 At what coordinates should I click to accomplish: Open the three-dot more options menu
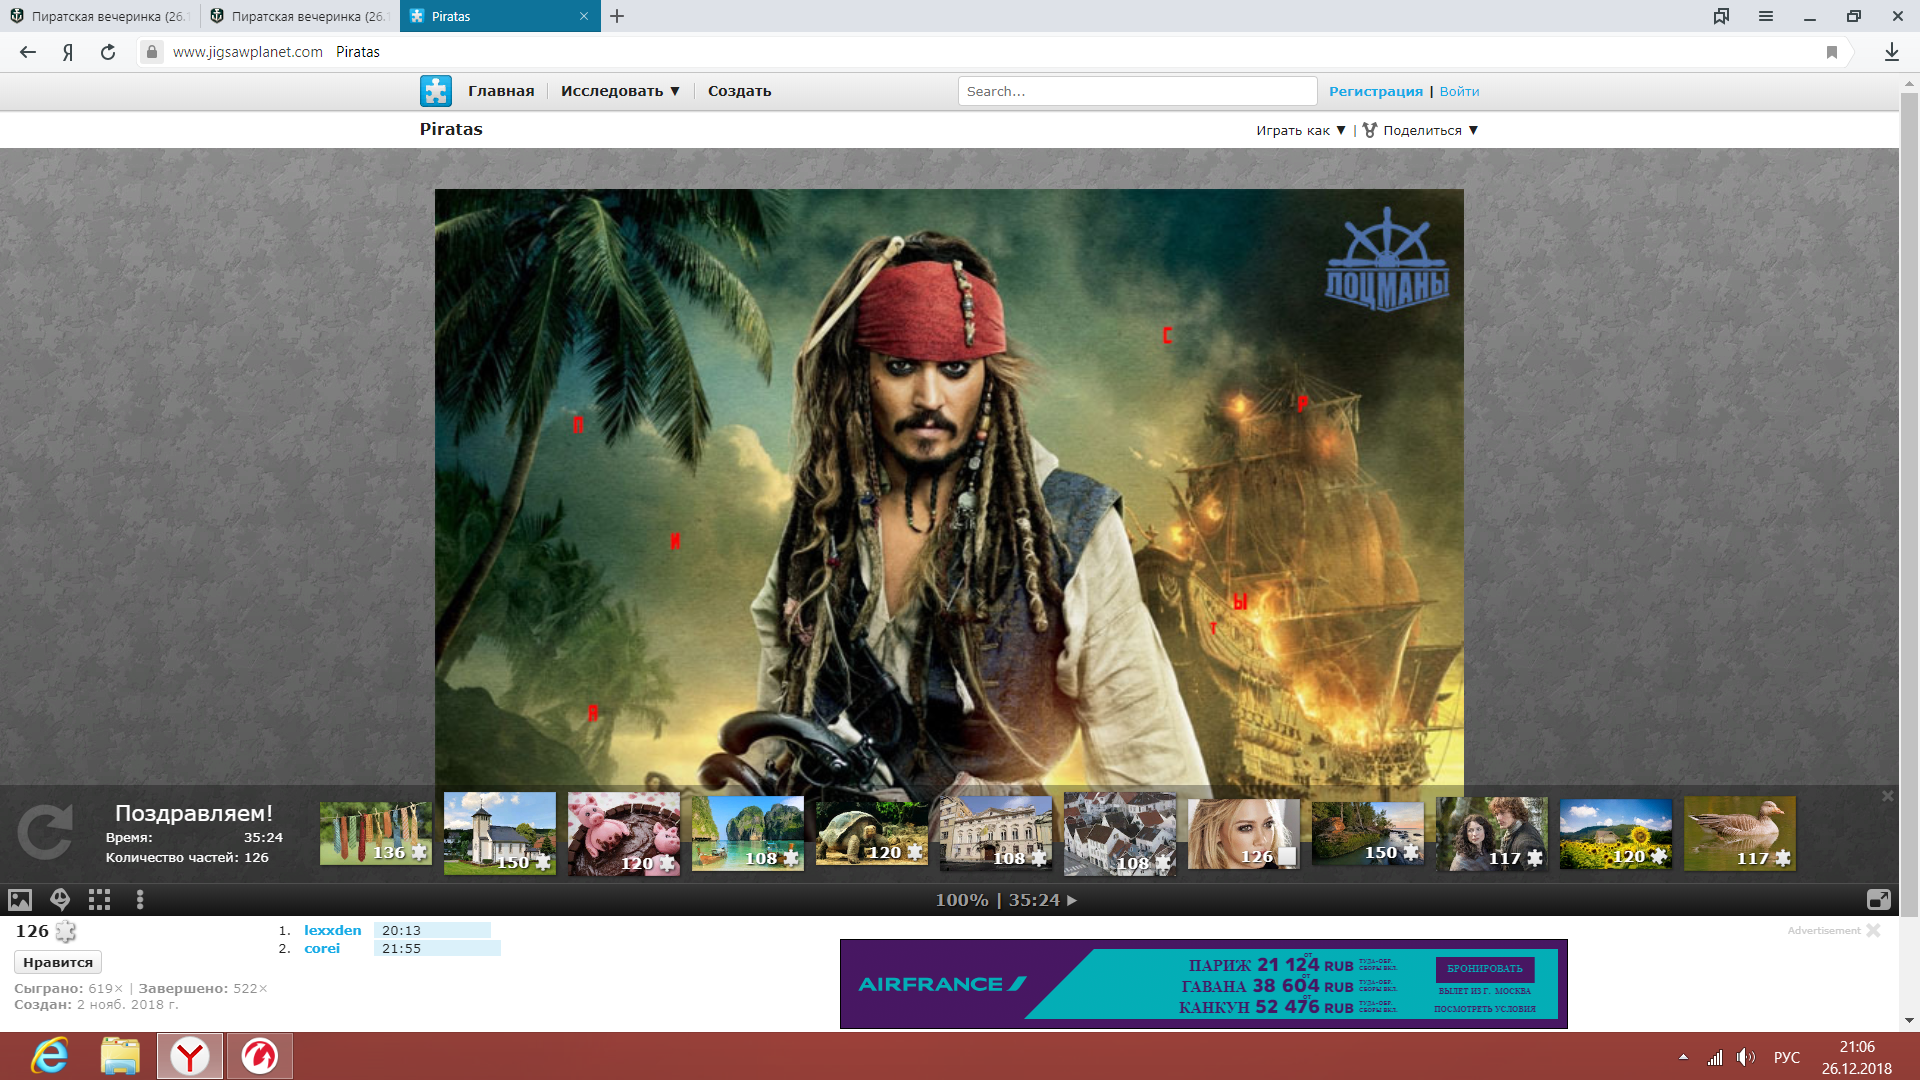tap(140, 900)
